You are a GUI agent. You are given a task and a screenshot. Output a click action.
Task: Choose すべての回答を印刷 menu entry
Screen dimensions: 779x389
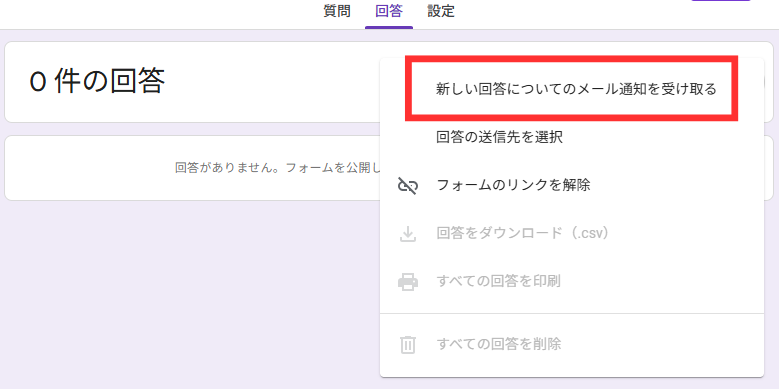572,281
